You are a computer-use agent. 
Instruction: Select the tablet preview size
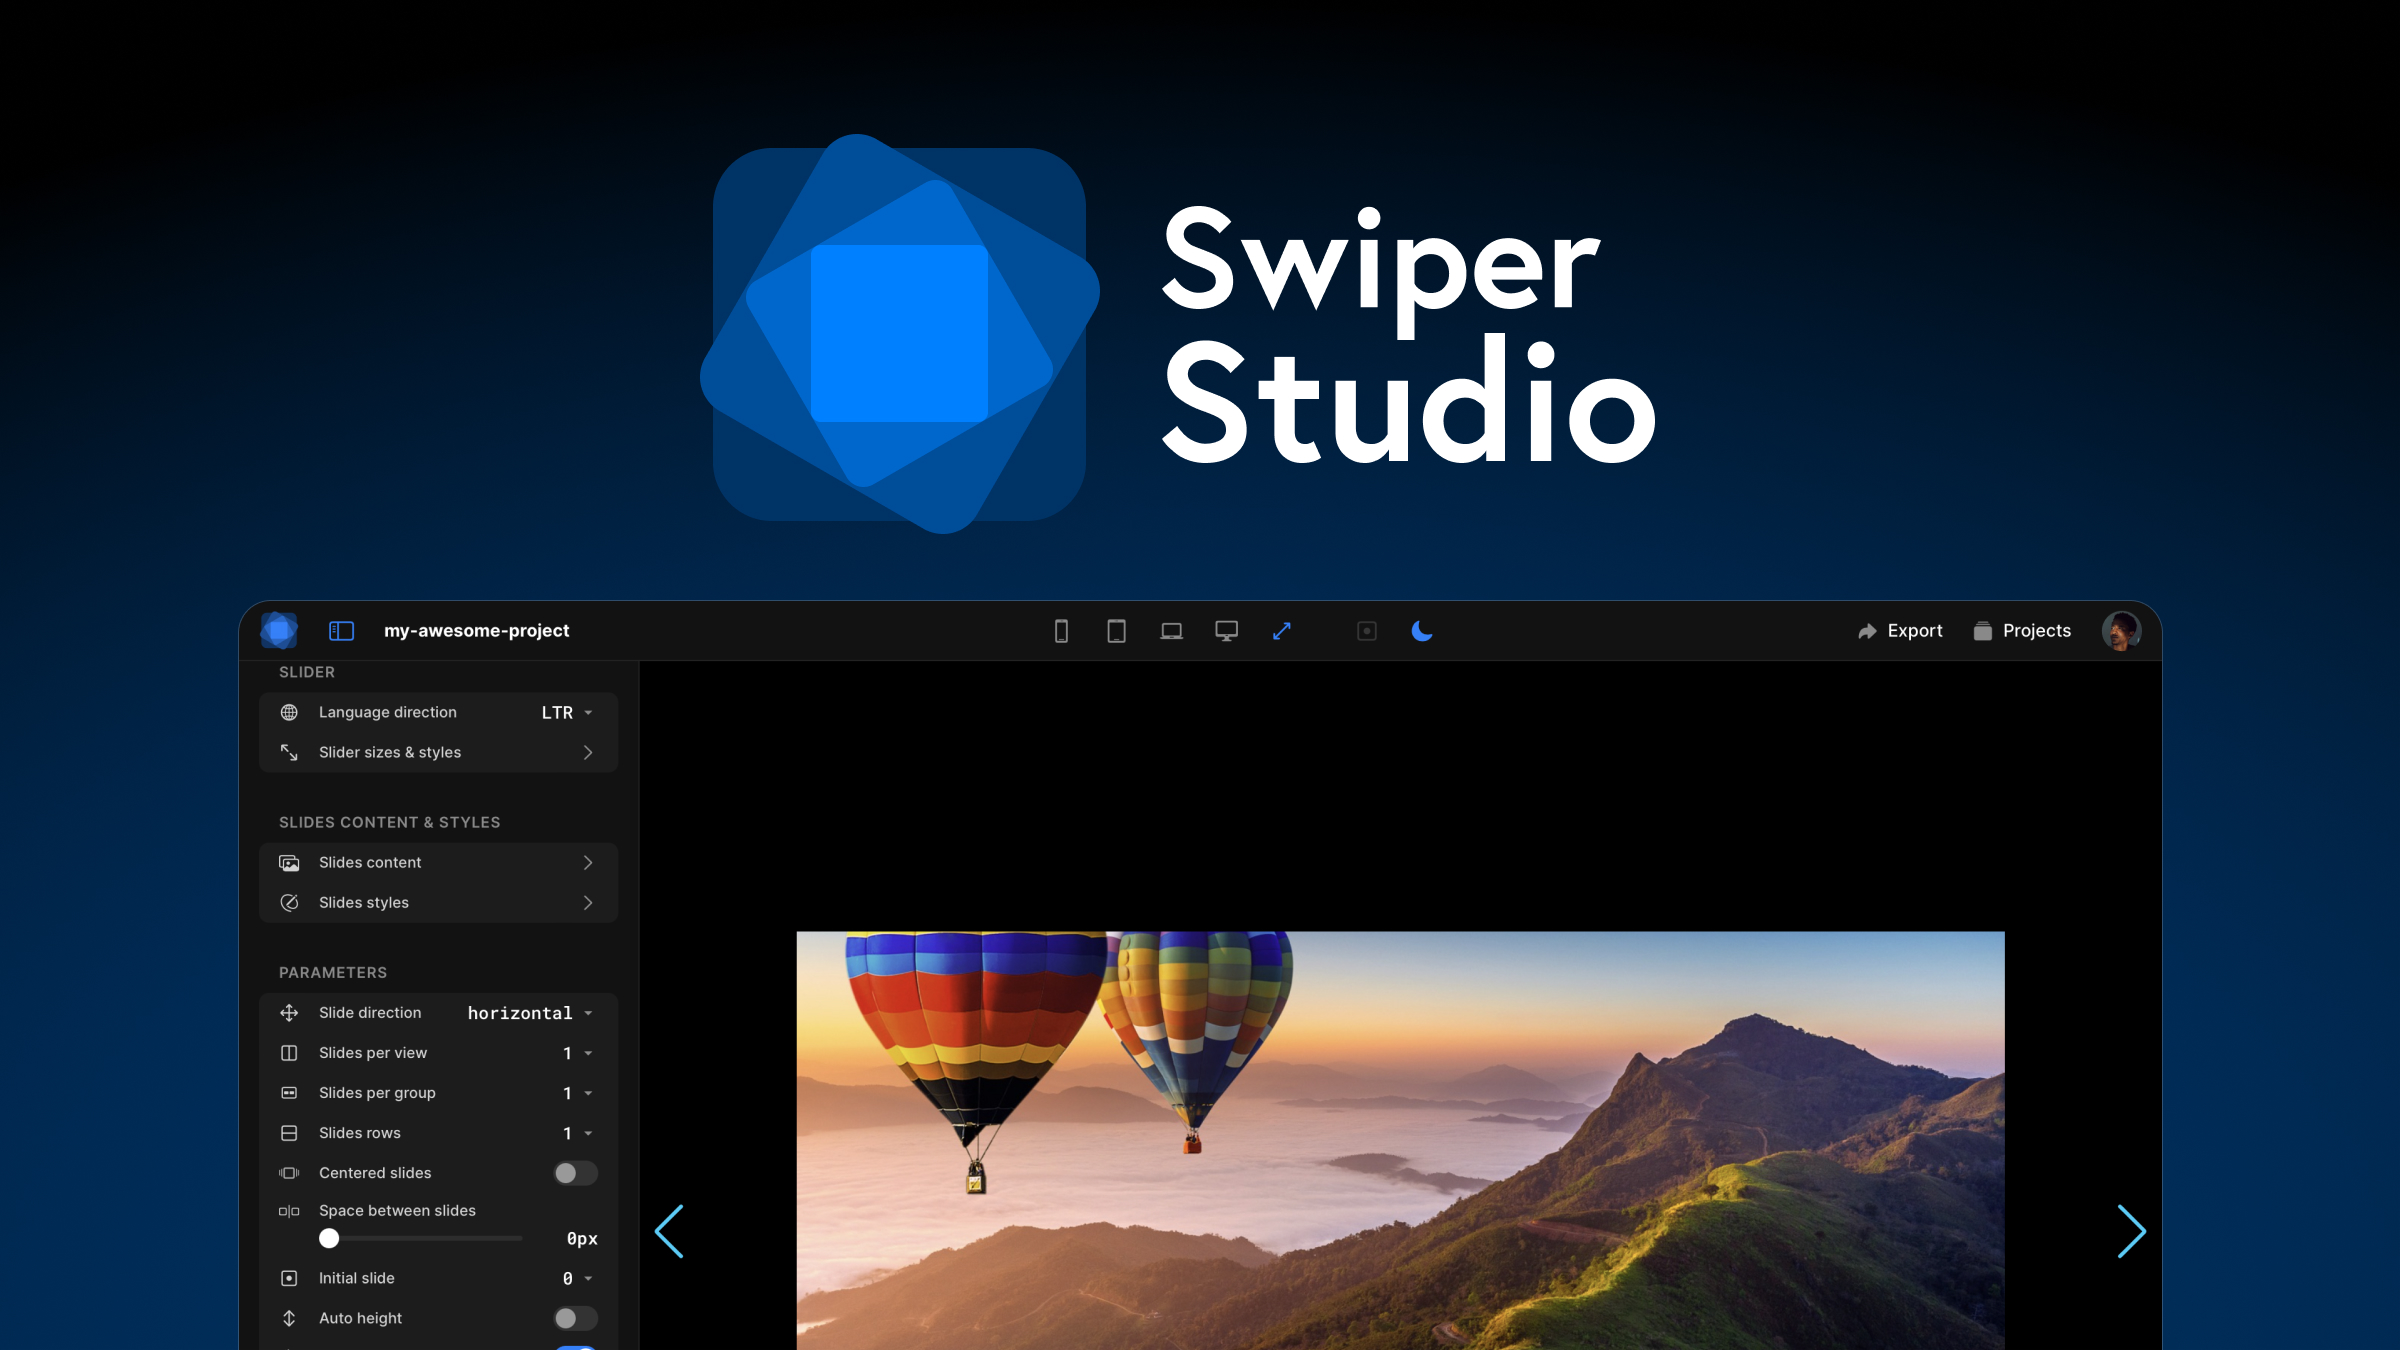click(x=1116, y=631)
